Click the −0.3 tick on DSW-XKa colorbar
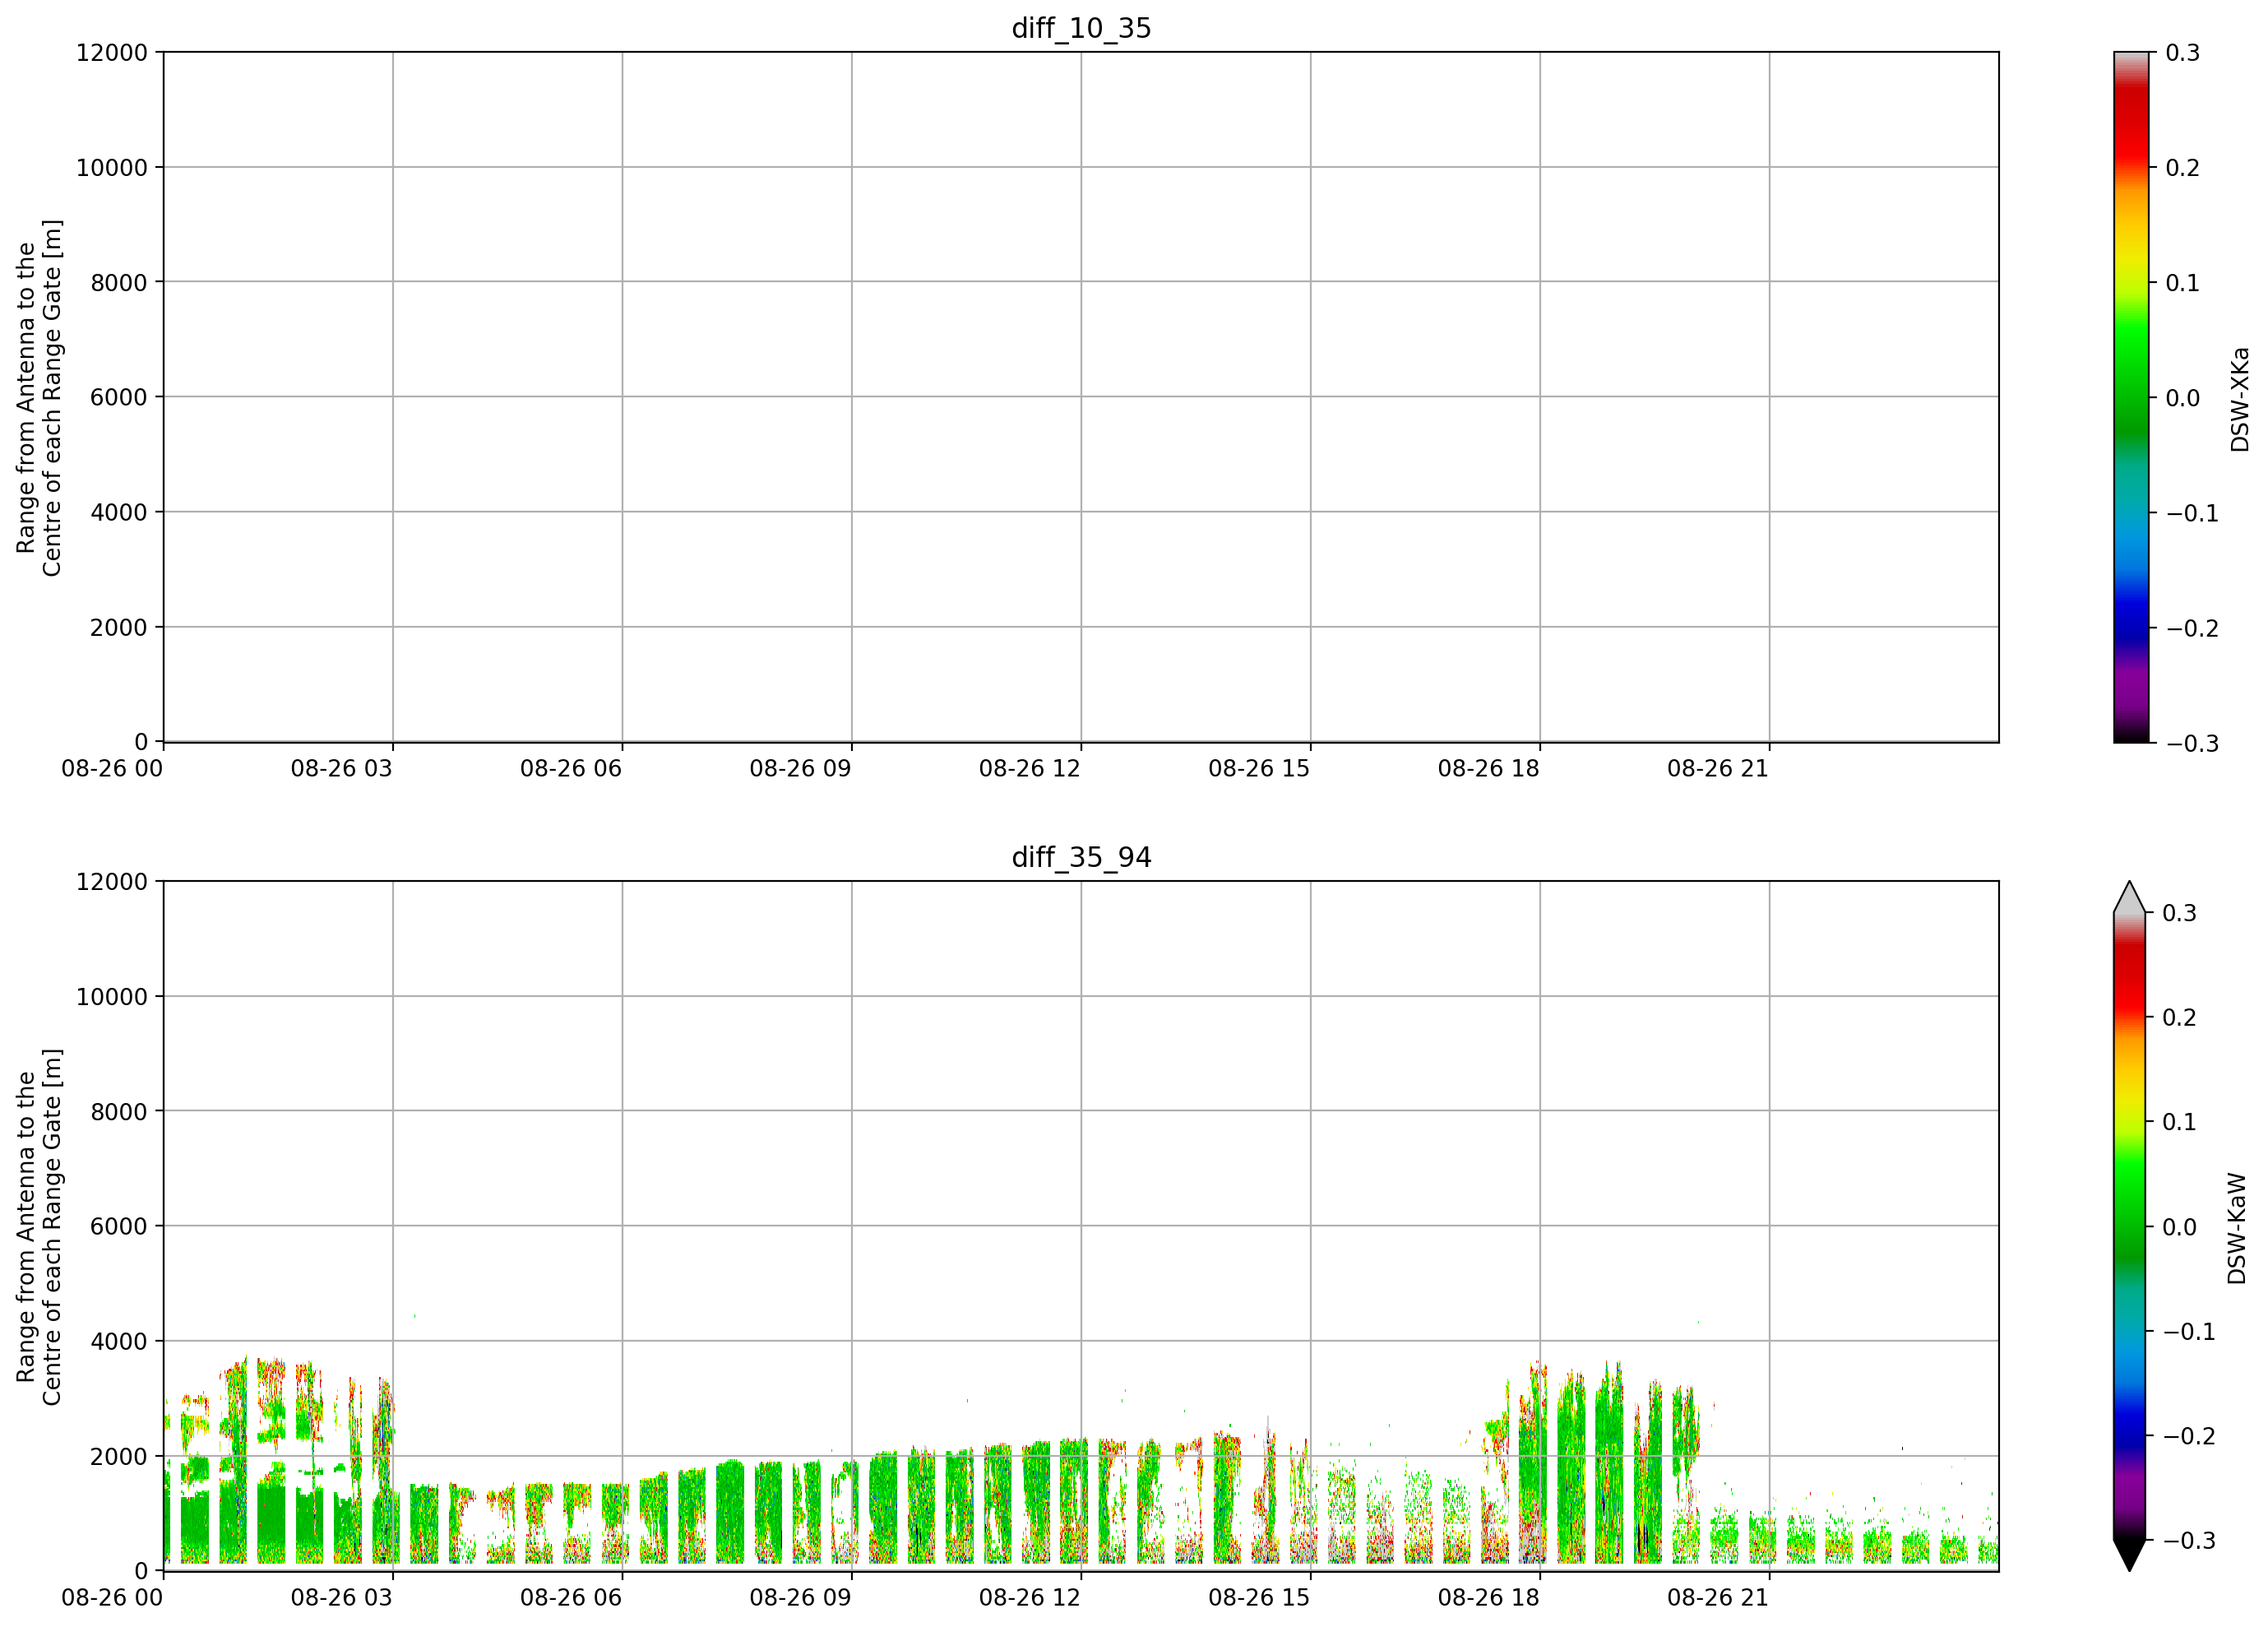The image size is (2268, 1627). [2192, 743]
